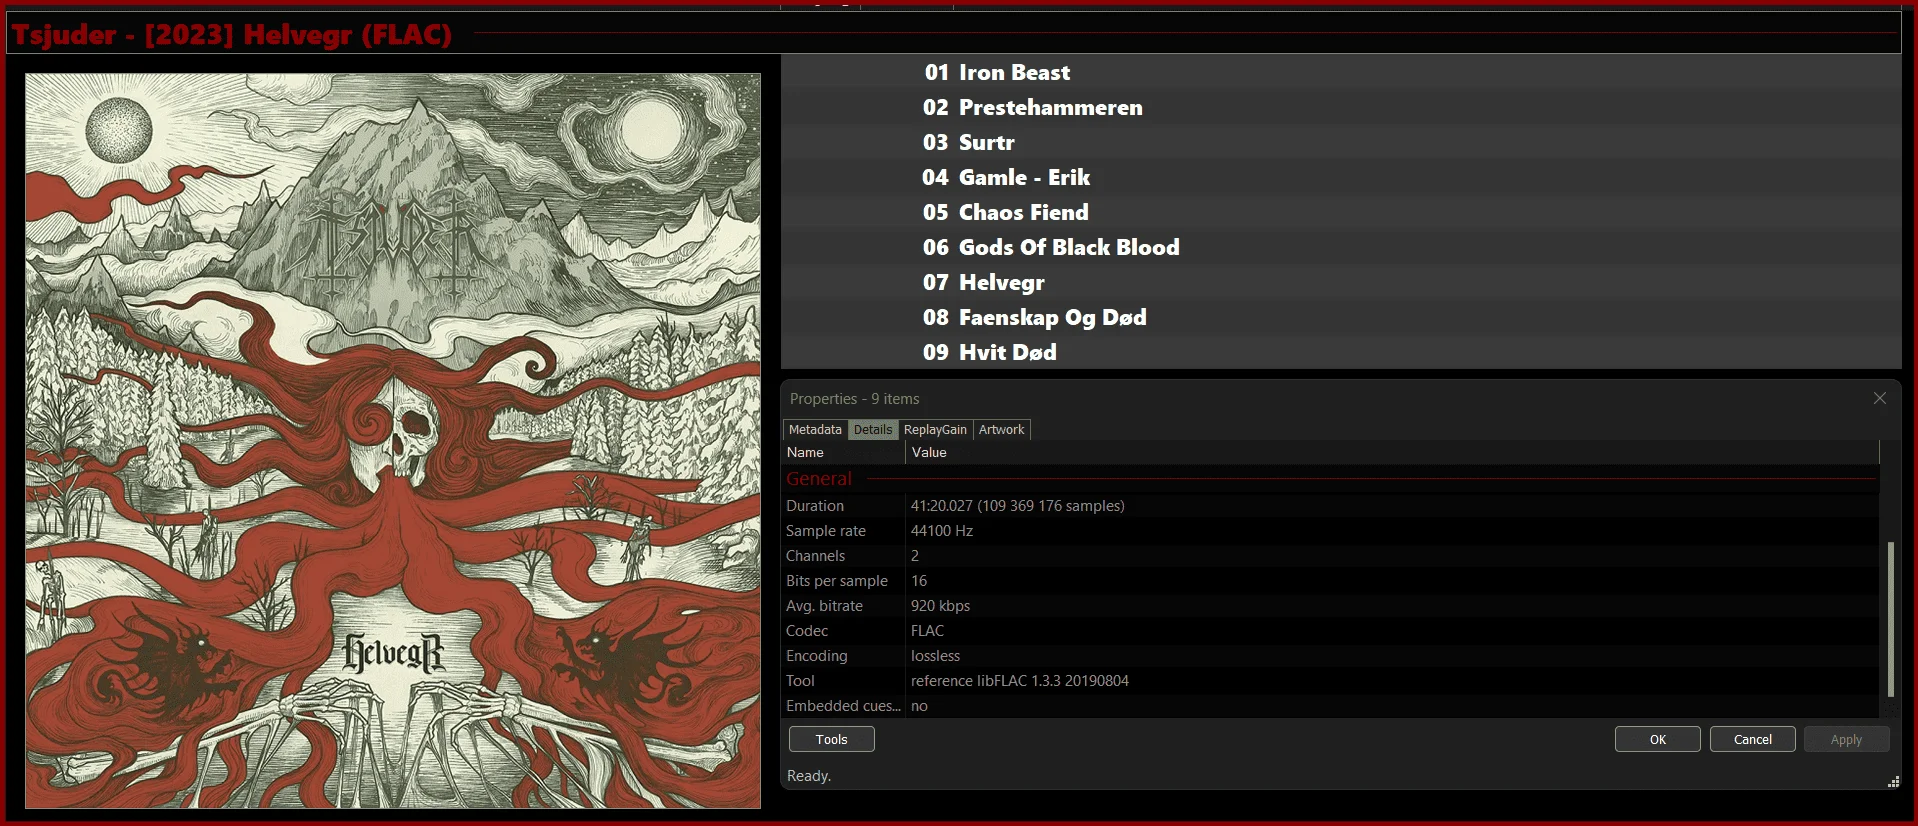
Task: Click the Tools button
Action: pos(832,739)
